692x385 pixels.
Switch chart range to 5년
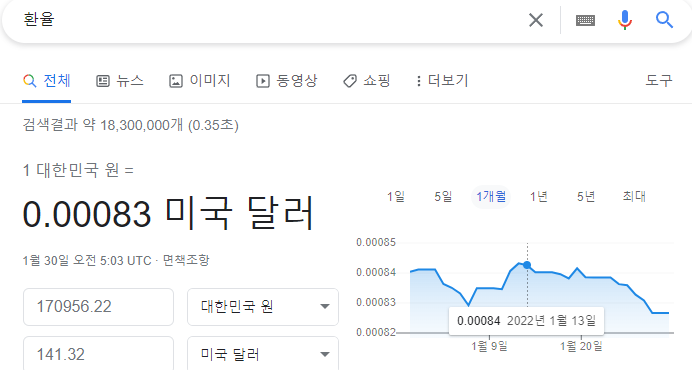pyautogui.click(x=586, y=196)
